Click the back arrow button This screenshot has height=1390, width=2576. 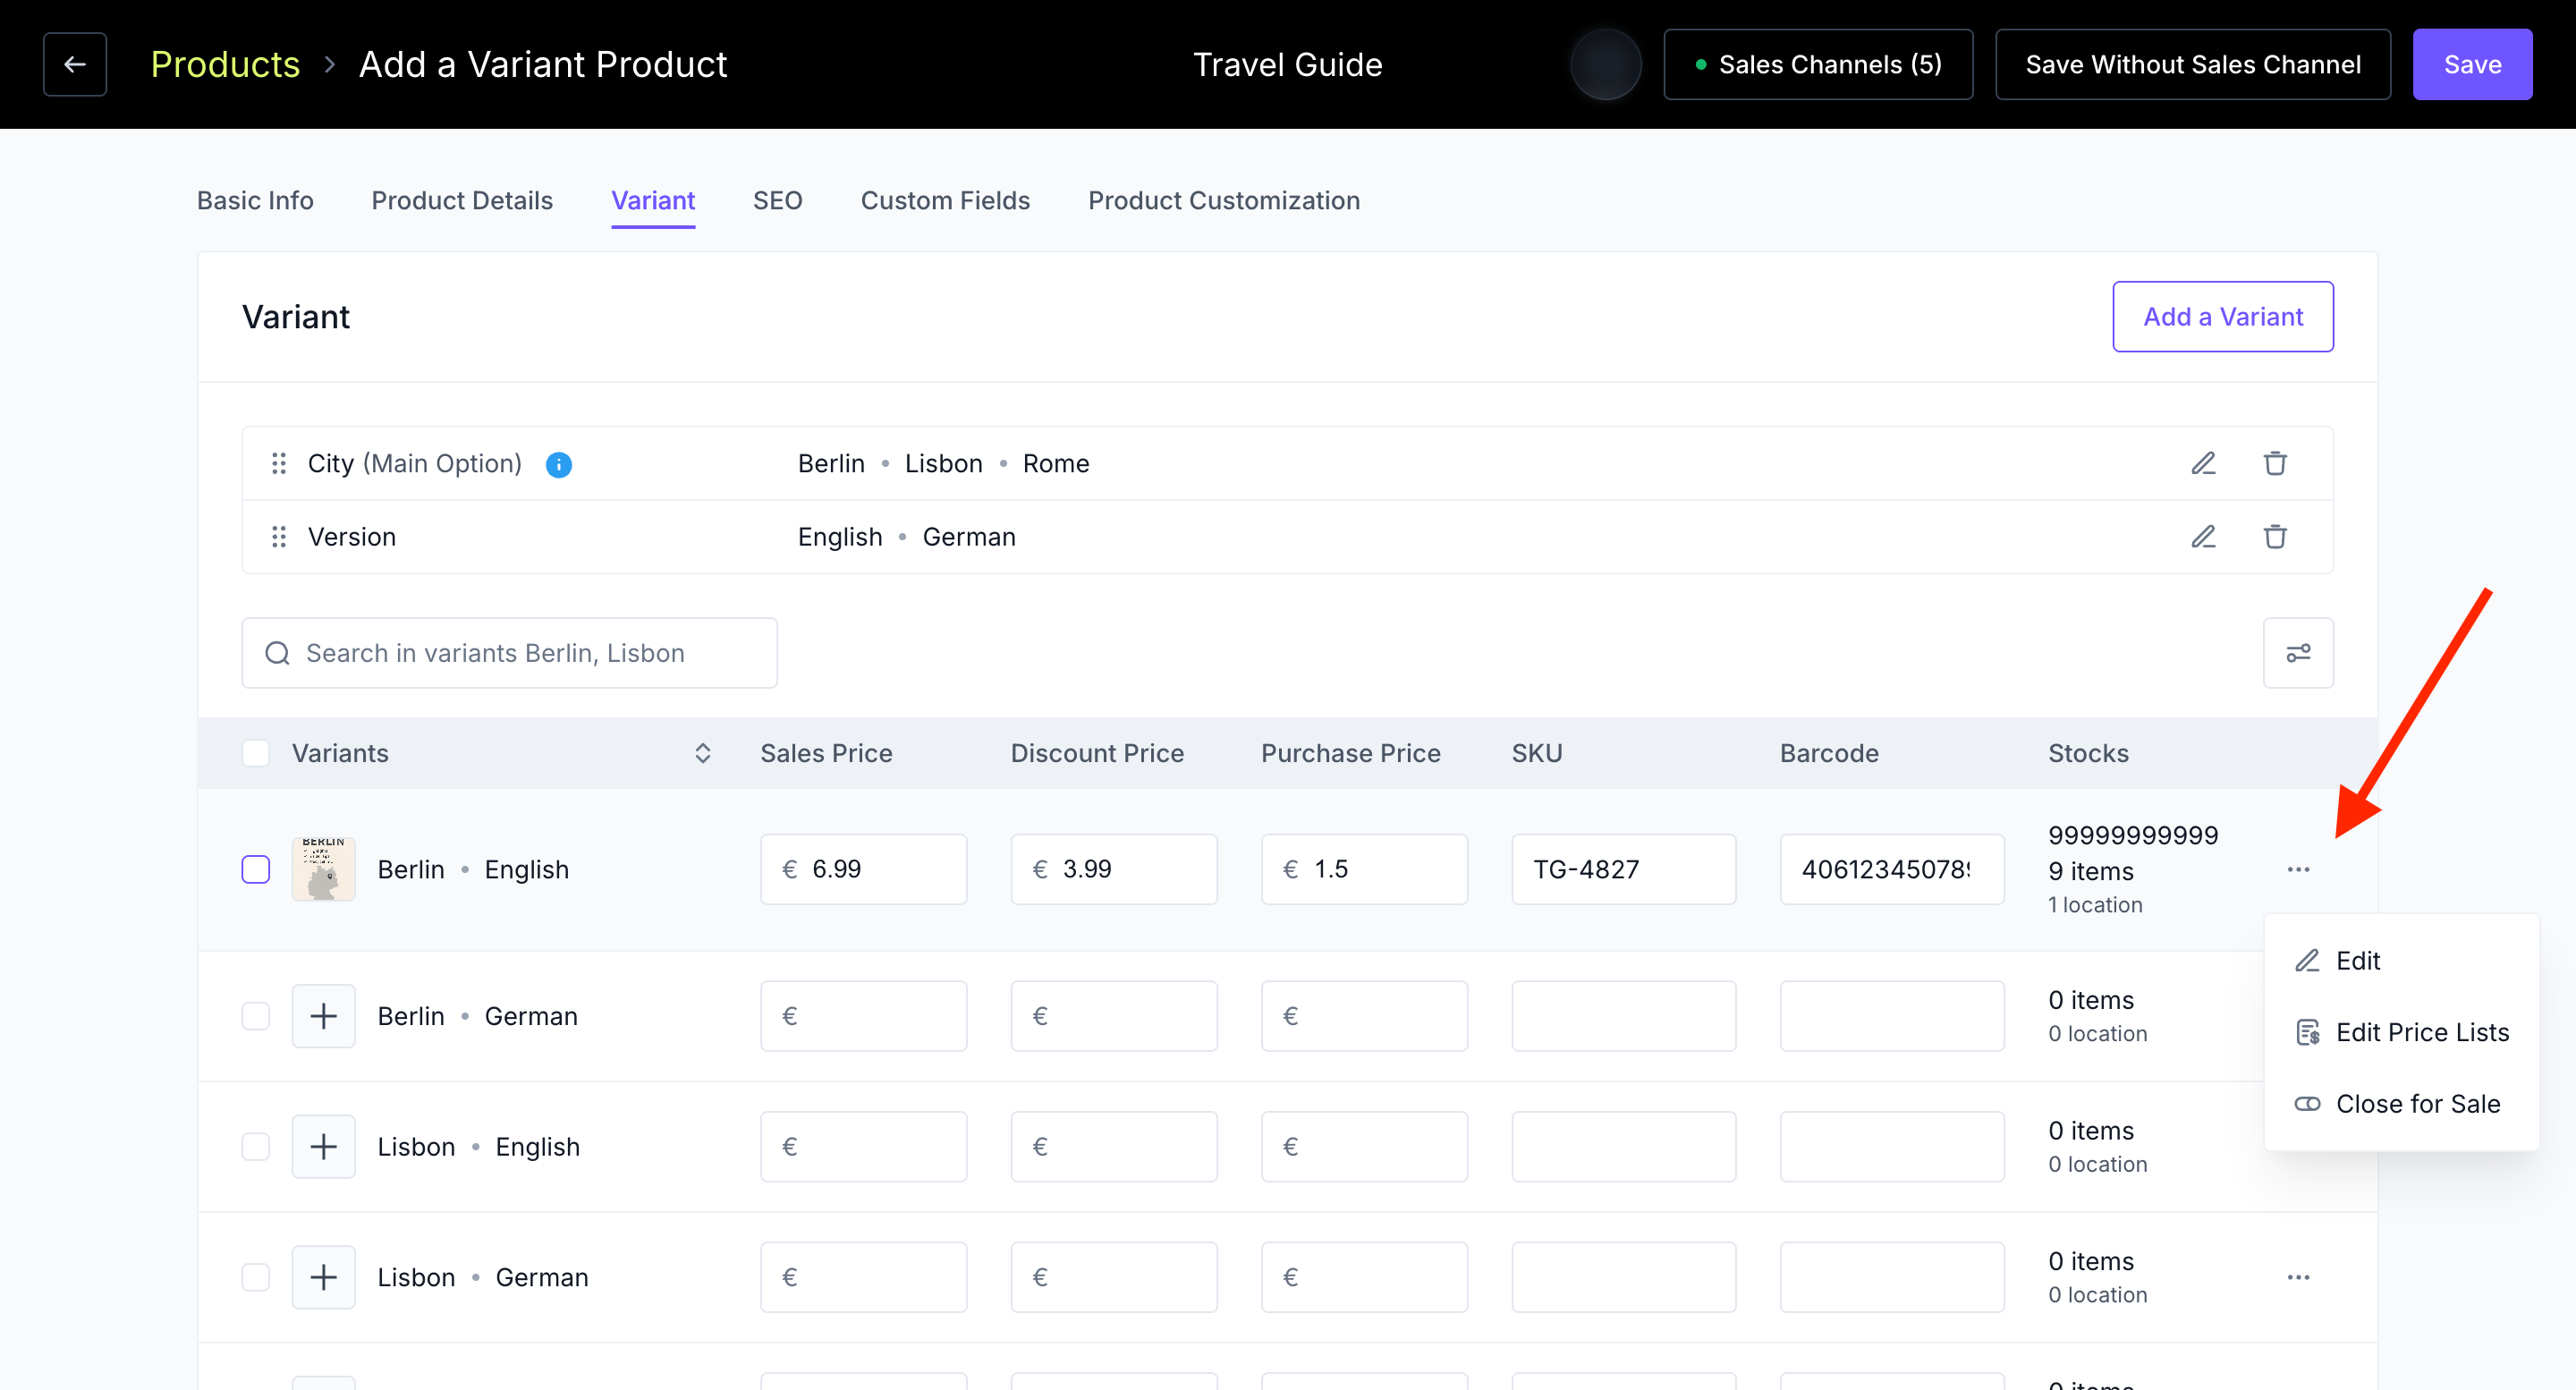pos(75,64)
